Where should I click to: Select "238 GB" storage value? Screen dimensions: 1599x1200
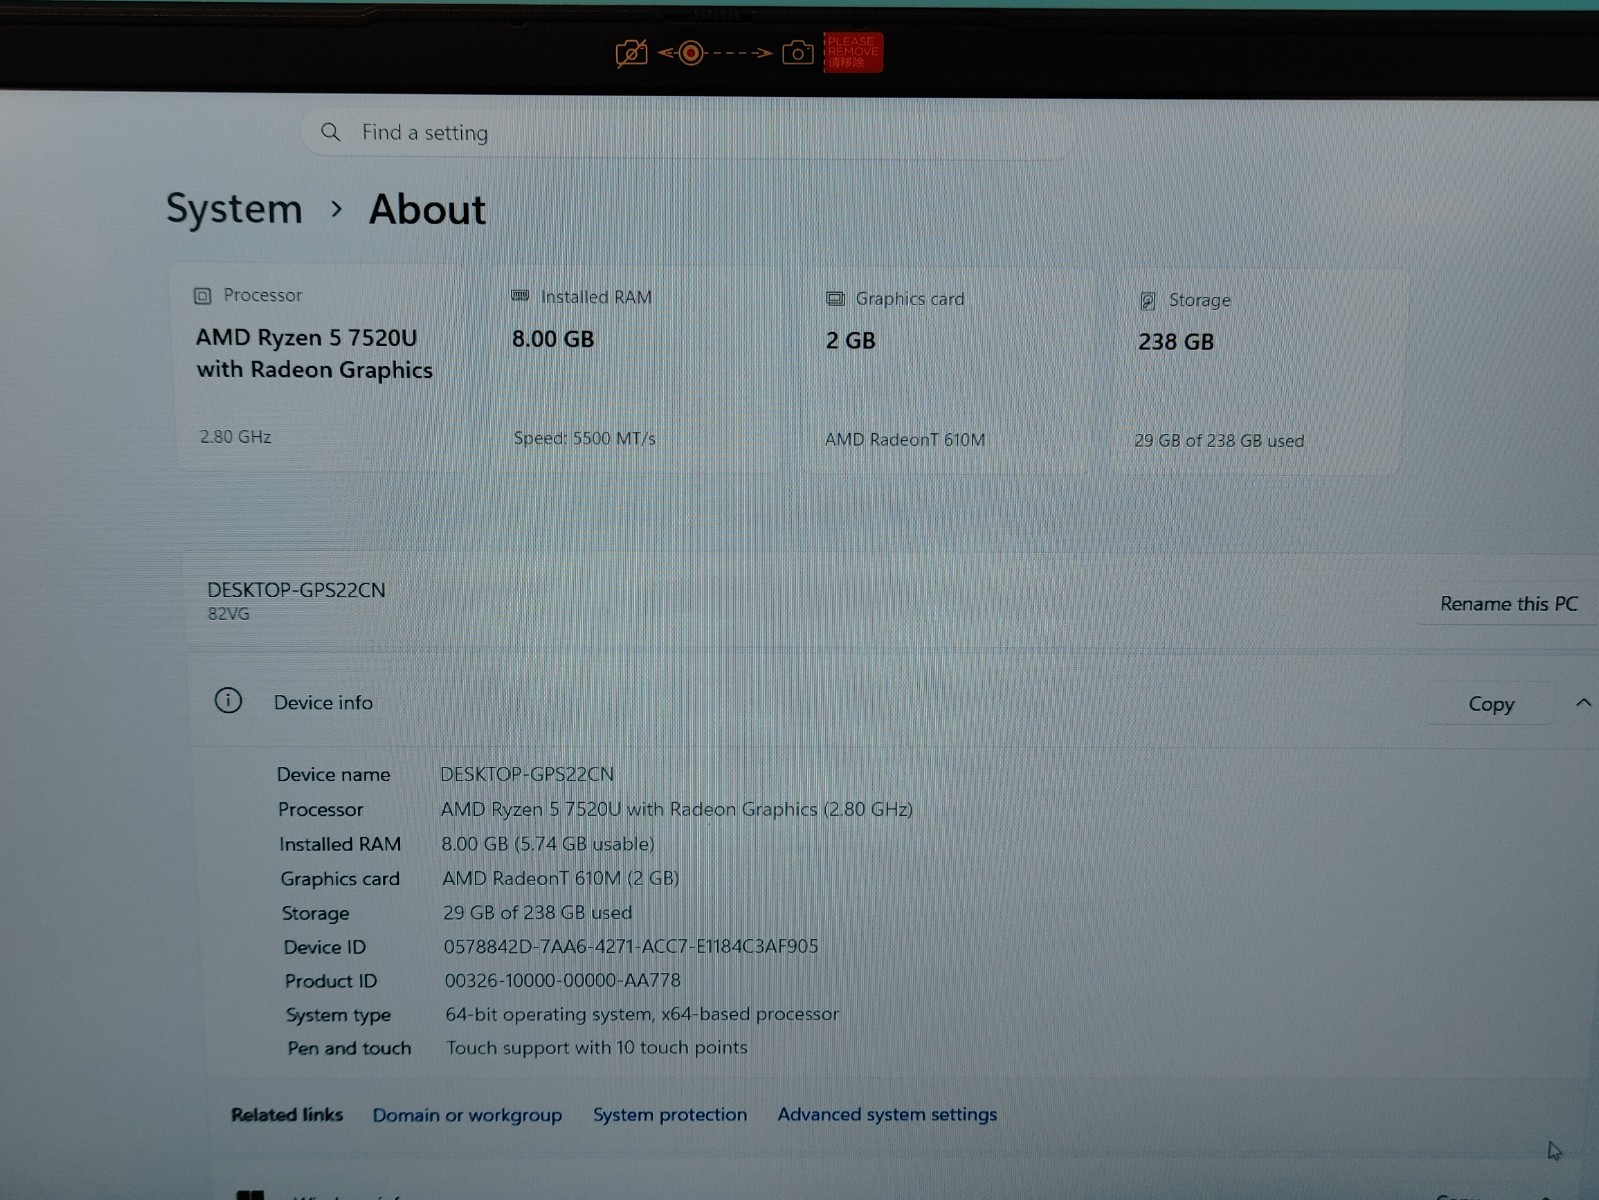click(1176, 342)
